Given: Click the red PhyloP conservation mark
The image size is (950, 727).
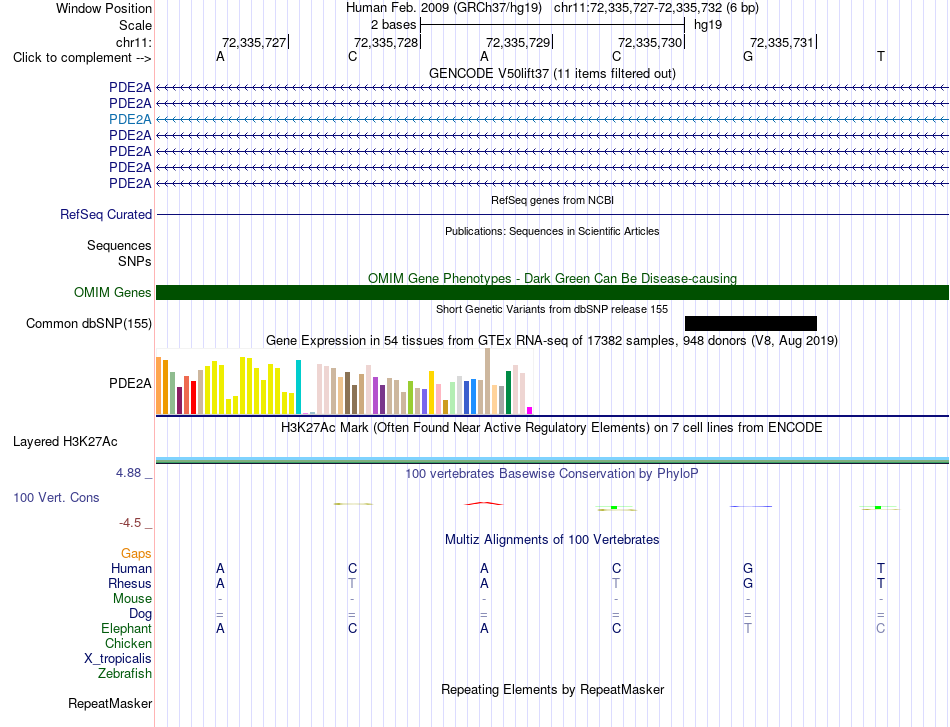Looking at the screenshot, I should [x=483, y=503].
